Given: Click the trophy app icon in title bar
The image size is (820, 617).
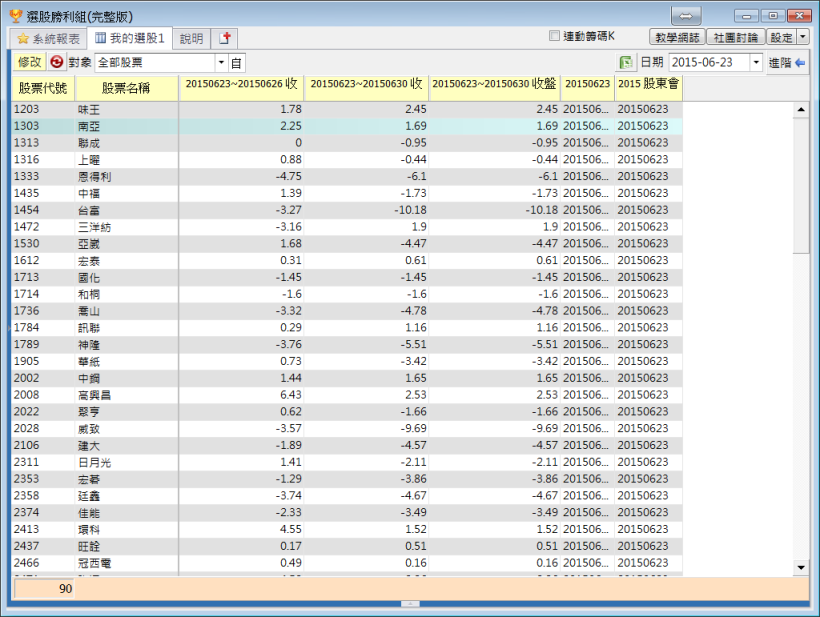Looking at the screenshot, I should point(15,16).
